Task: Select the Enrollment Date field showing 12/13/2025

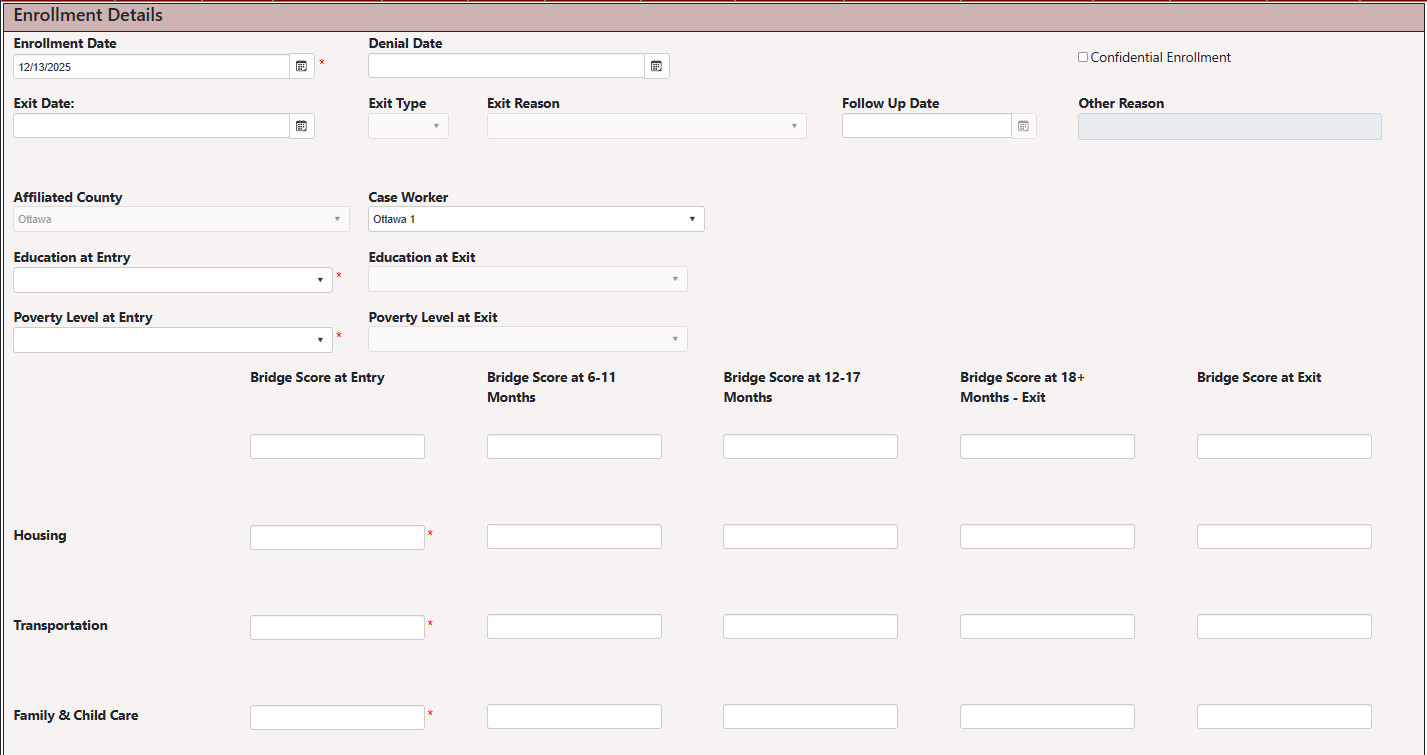Action: coord(150,65)
